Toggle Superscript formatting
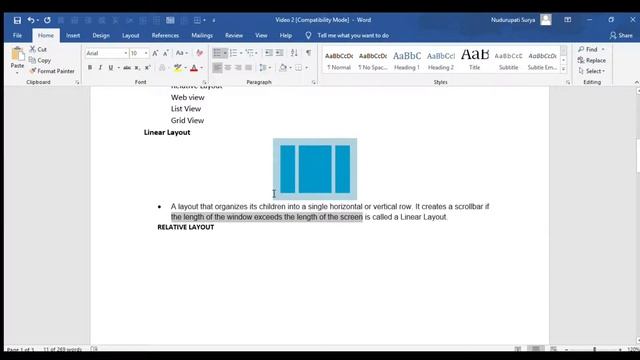This screenshot has height=360, width=640. [148, 68]
